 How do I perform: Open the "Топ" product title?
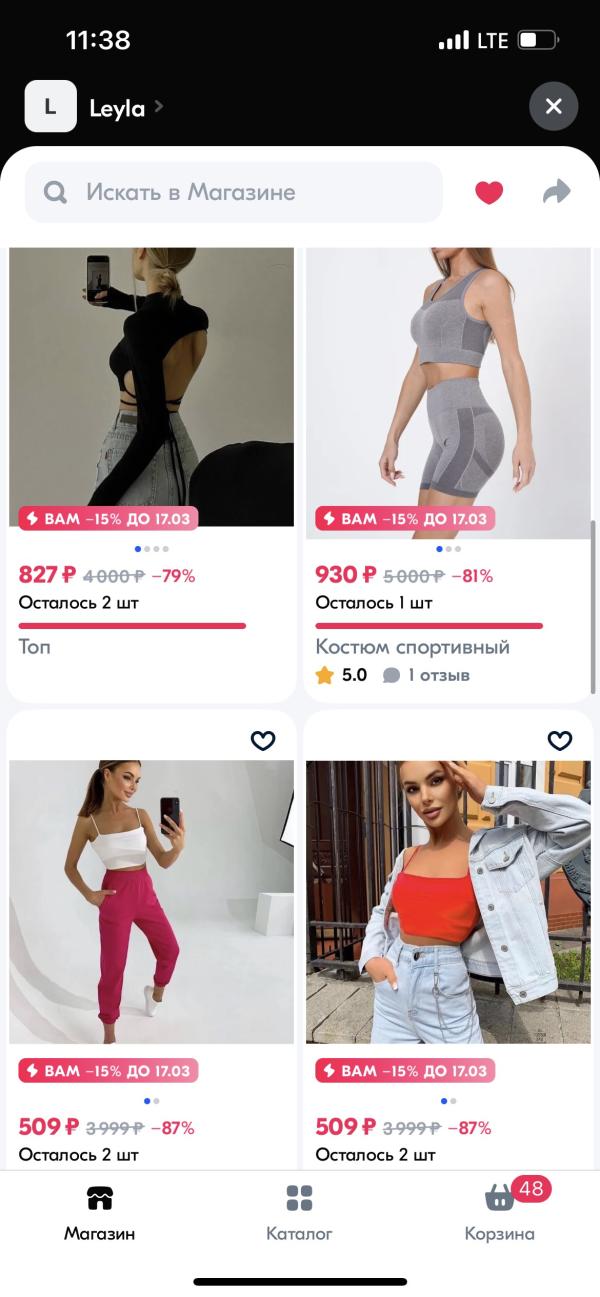[35, 647]
